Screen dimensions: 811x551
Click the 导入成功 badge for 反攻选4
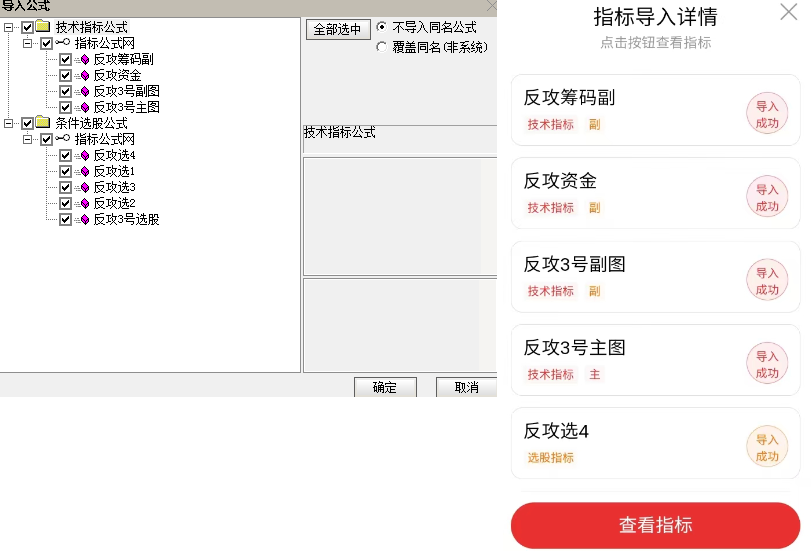[767, 447]
